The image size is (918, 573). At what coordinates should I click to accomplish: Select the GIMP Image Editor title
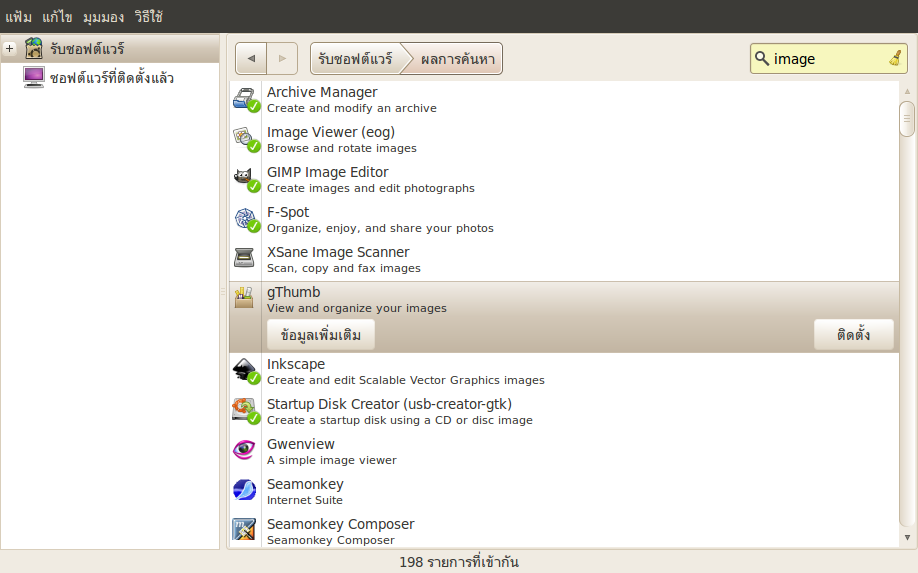coord(327,172)
